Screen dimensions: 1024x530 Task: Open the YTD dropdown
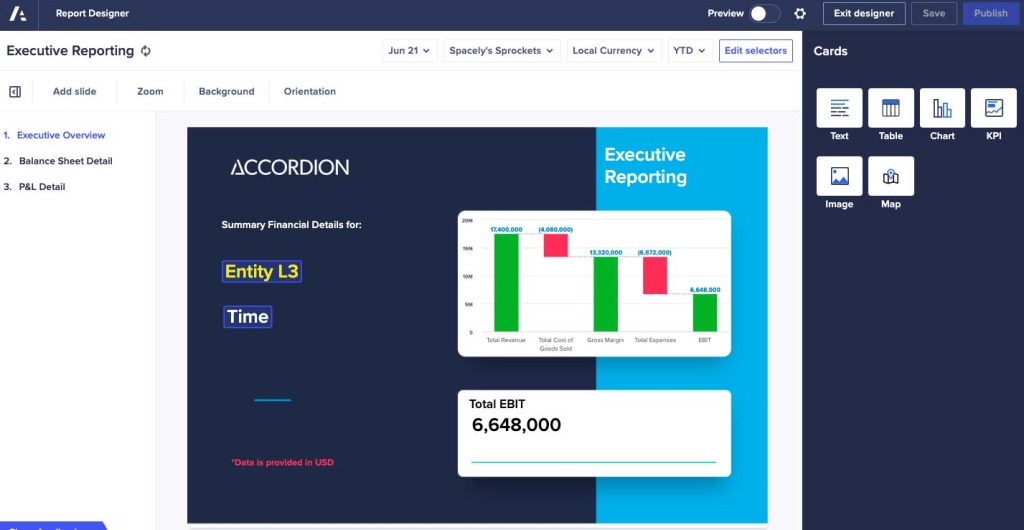click(690, 51)
